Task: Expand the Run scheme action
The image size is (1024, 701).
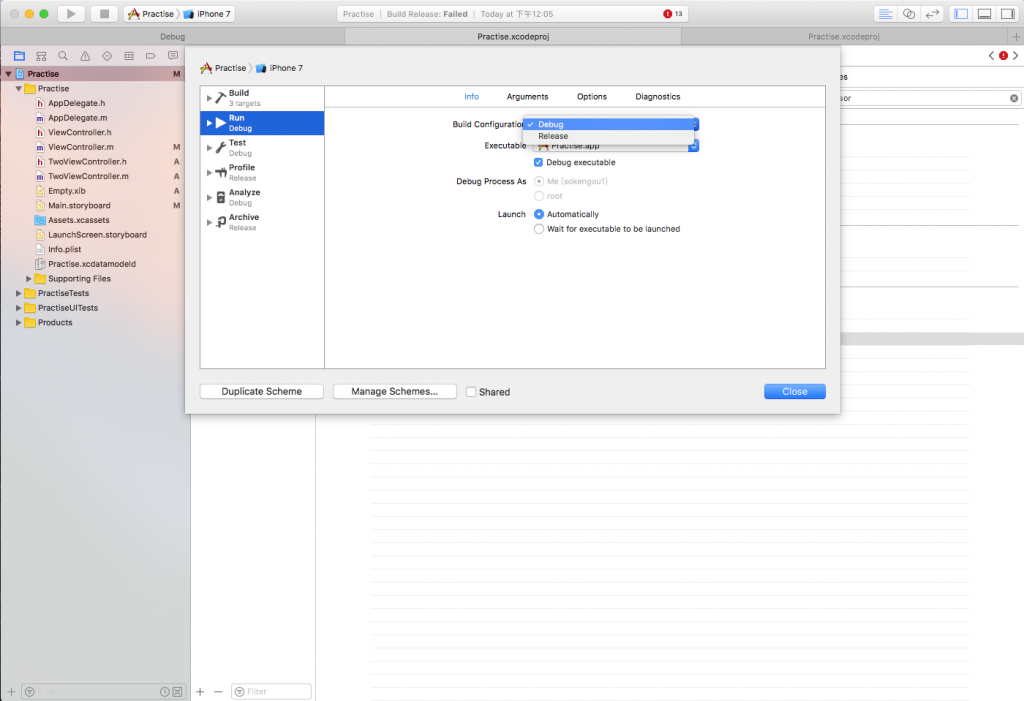Action: coord(209,123)
